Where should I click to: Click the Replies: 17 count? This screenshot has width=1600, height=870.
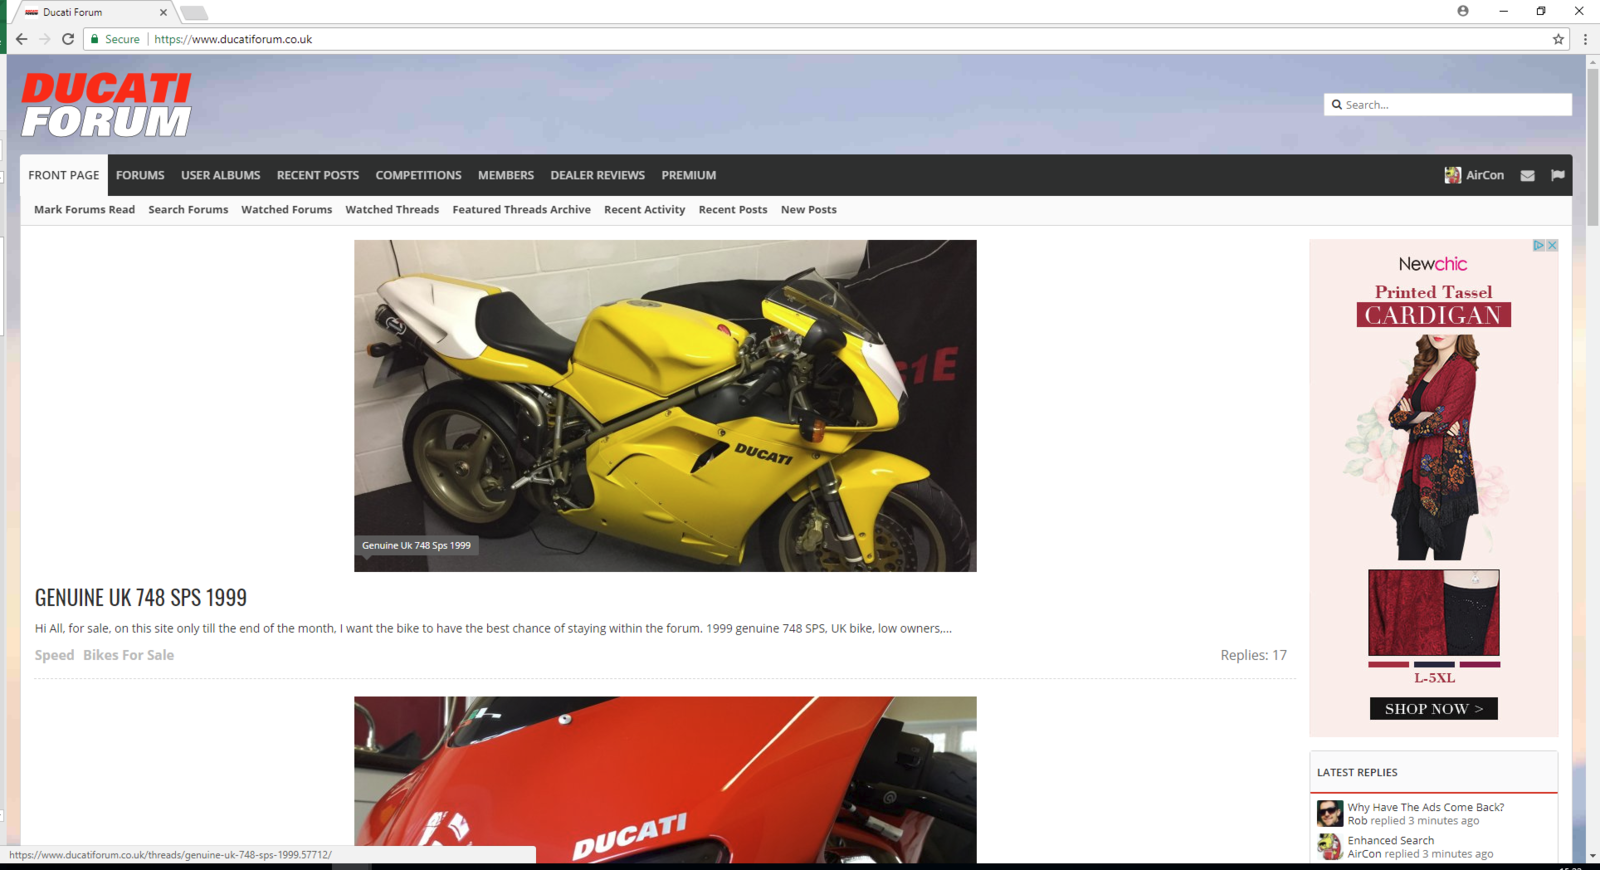coord(1253,655)
